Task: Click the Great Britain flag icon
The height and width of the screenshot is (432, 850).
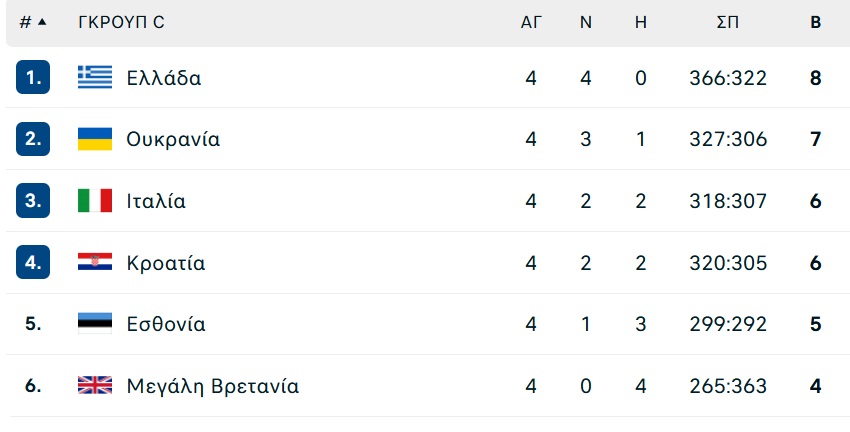Action: [95, 385]
